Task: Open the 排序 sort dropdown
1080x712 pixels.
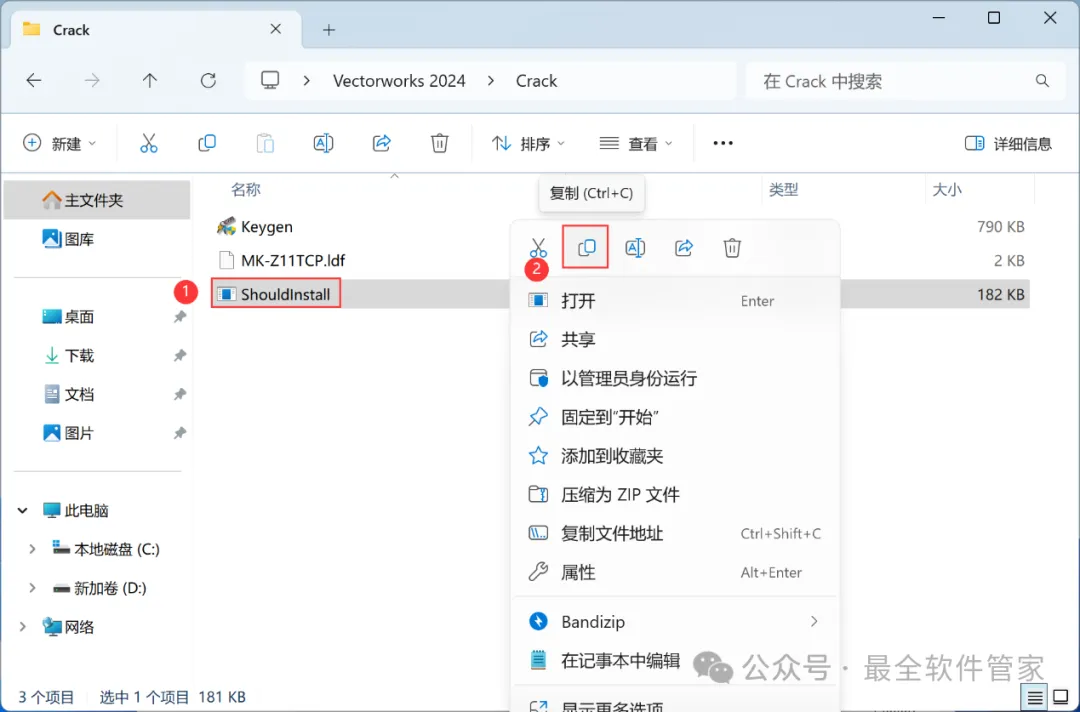Action: click(528, 143)
